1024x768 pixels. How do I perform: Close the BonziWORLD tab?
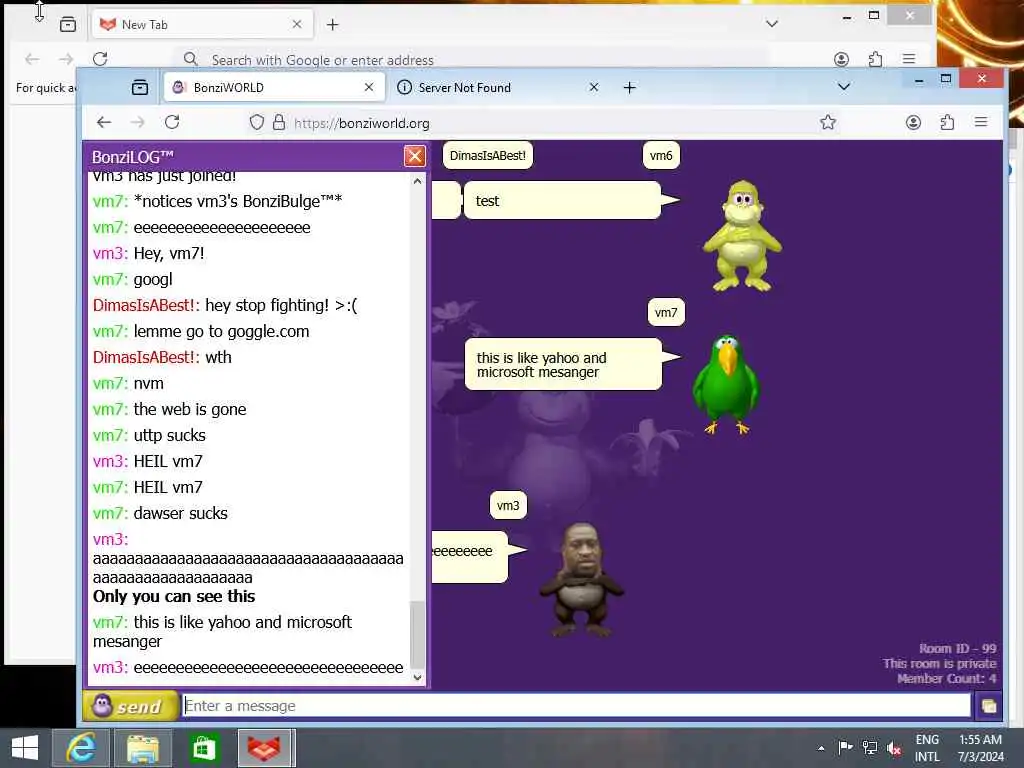click(369, 87)
